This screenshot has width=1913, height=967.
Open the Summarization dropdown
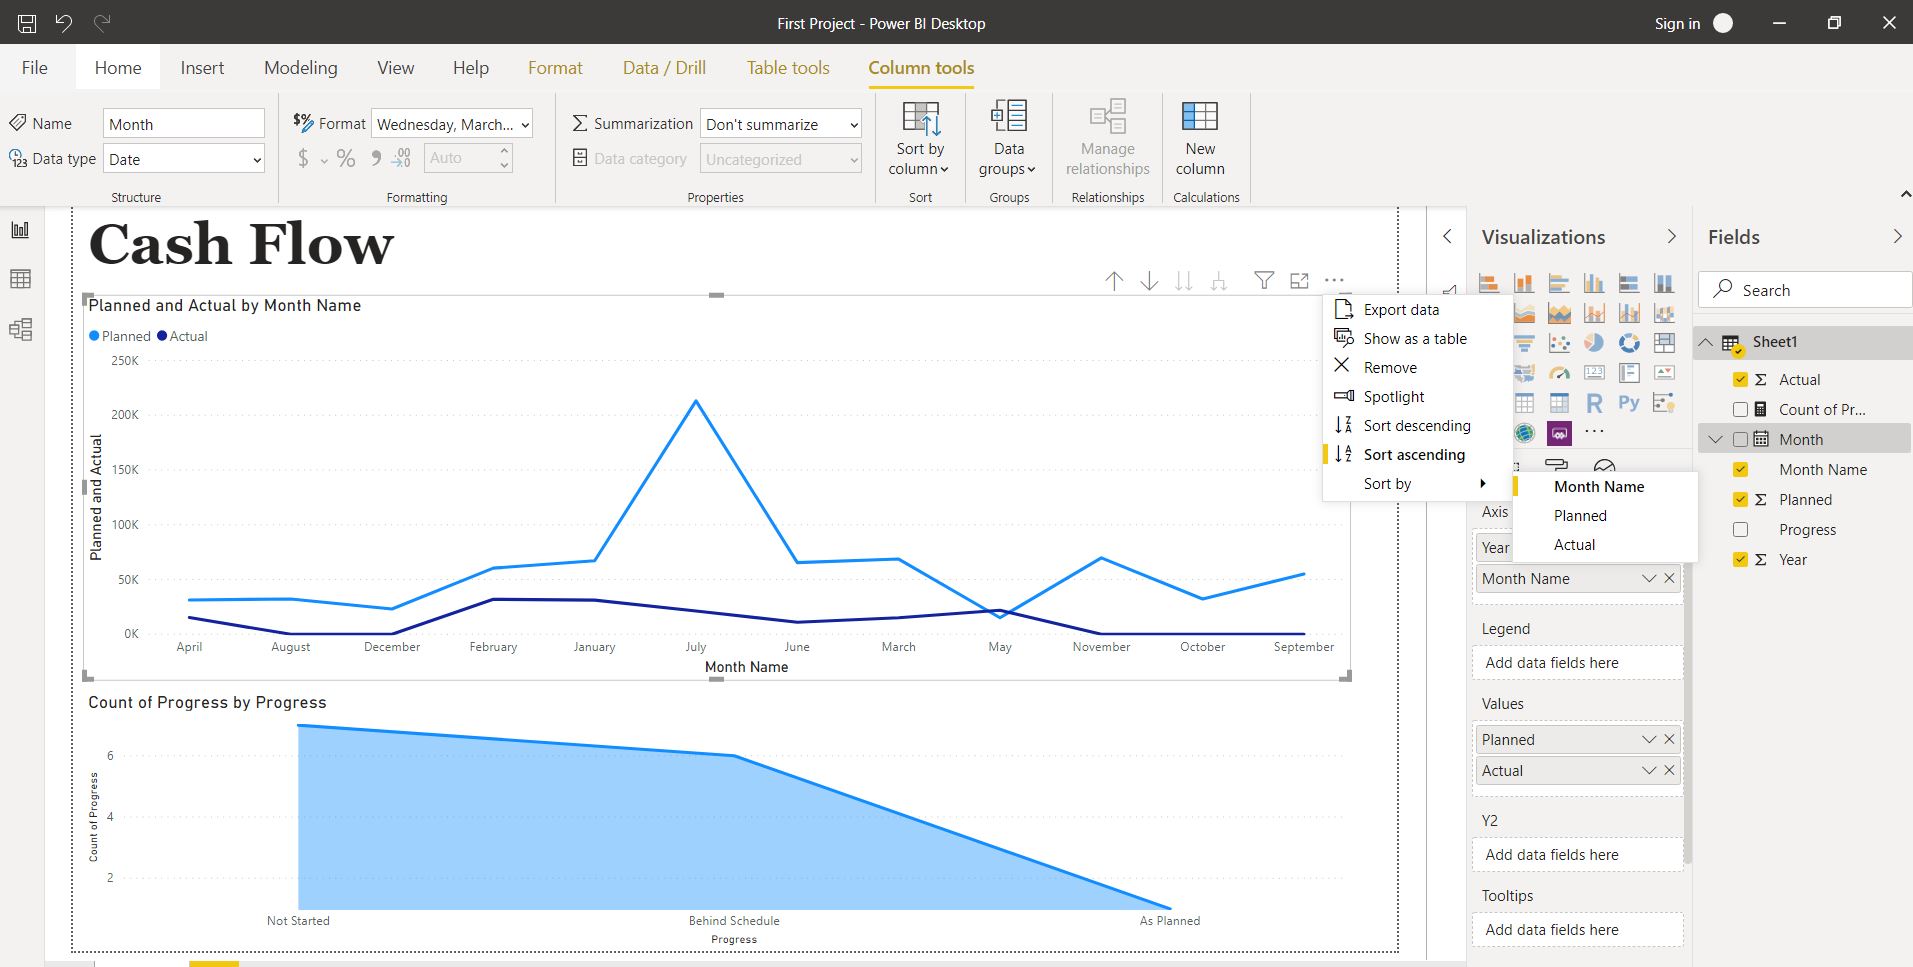tap(780, 124)
